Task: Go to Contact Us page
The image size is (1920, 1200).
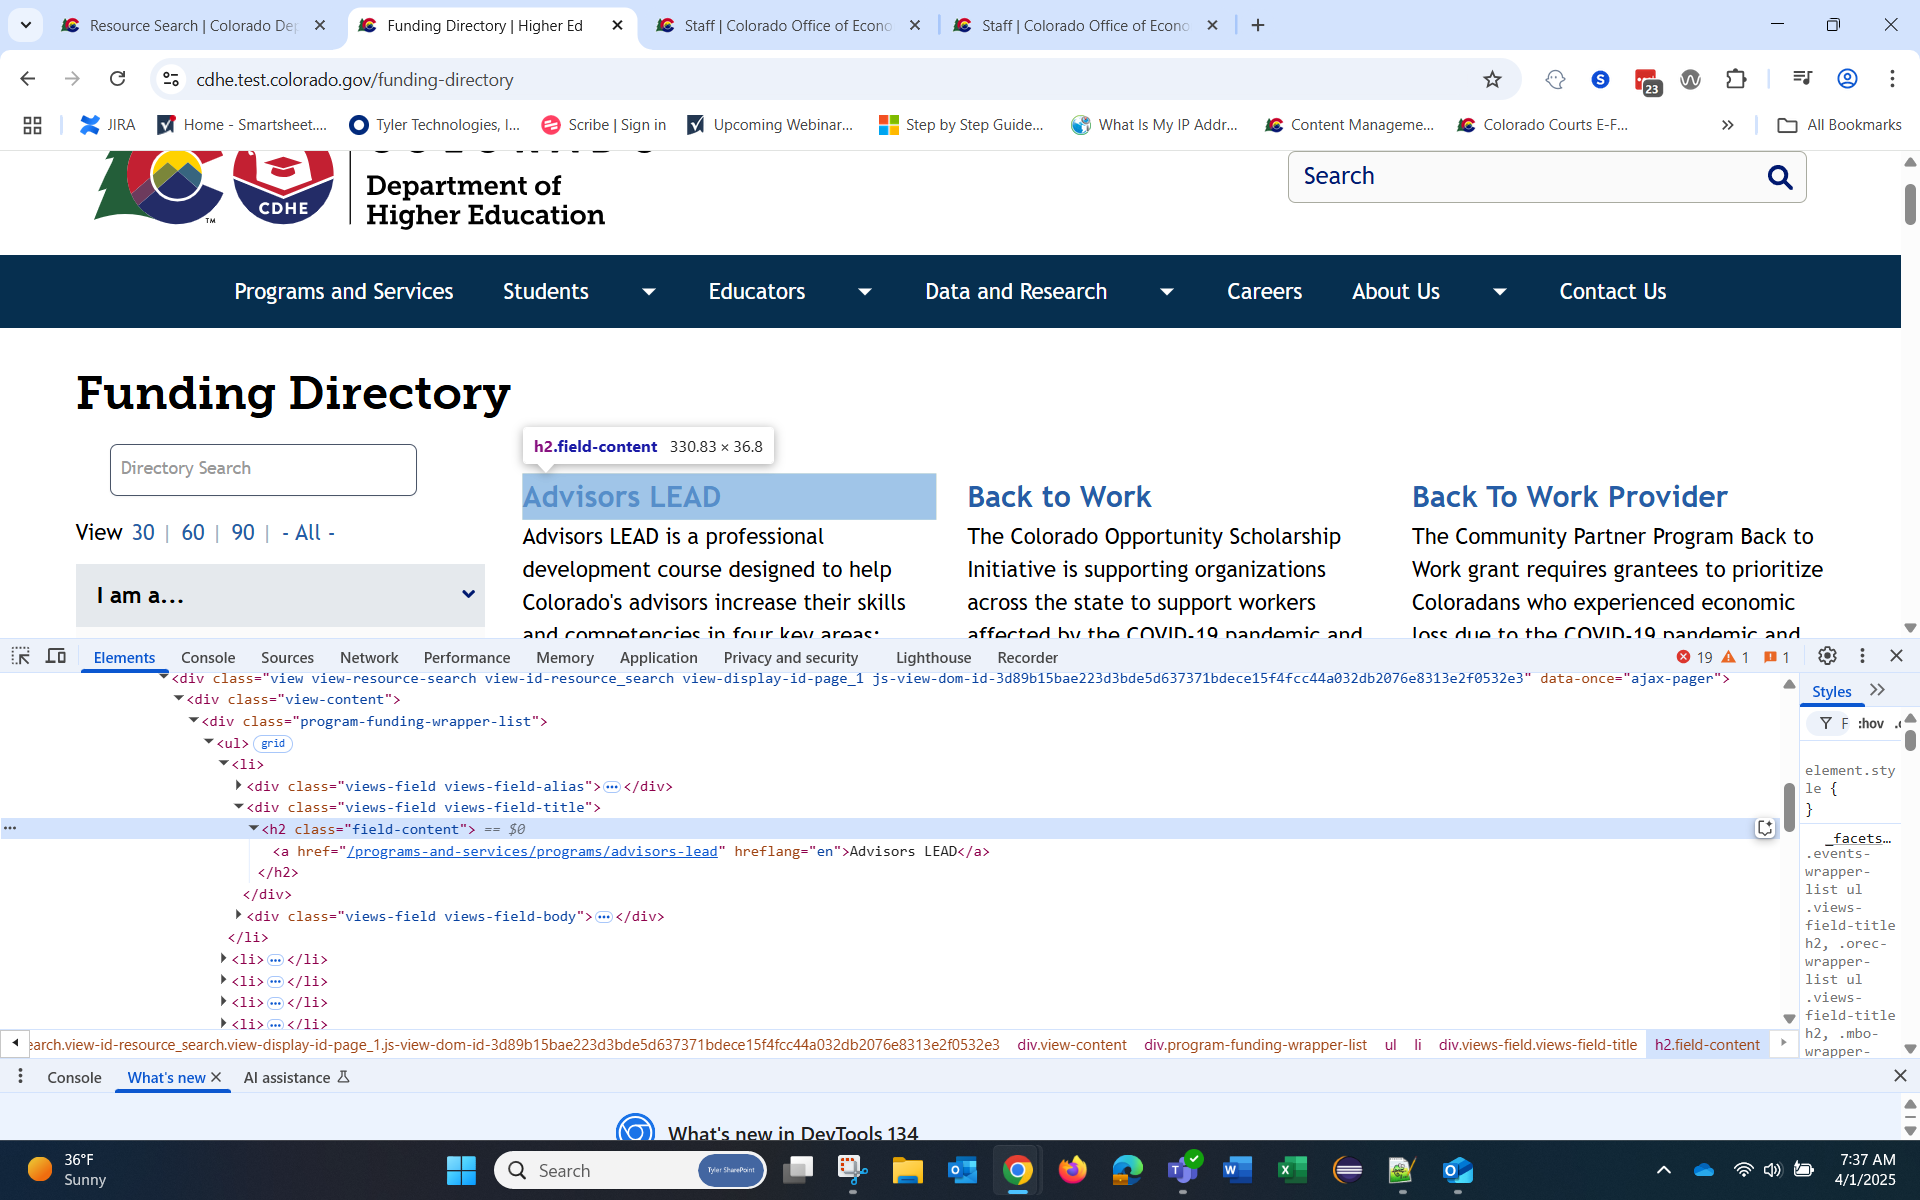Action: click(1612, 291)
